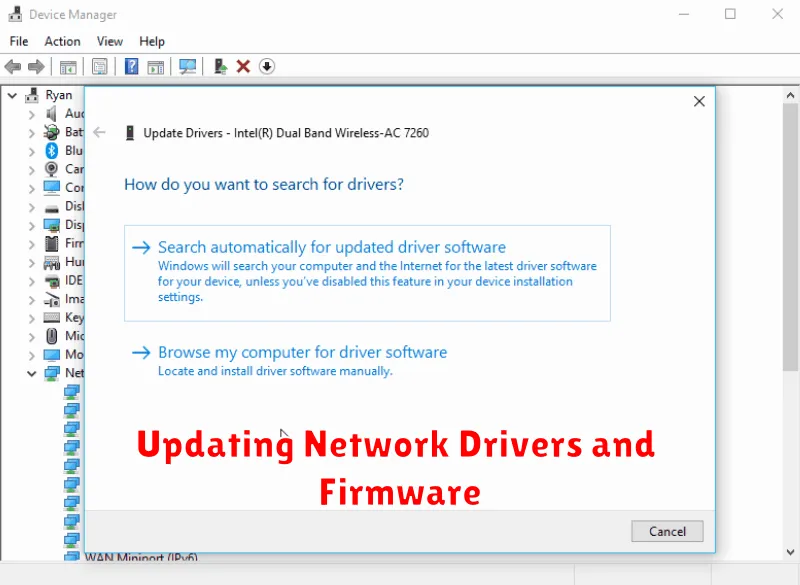Select the Batteries category icon
Screen dimensions: 800x585
tap(52, 132)
